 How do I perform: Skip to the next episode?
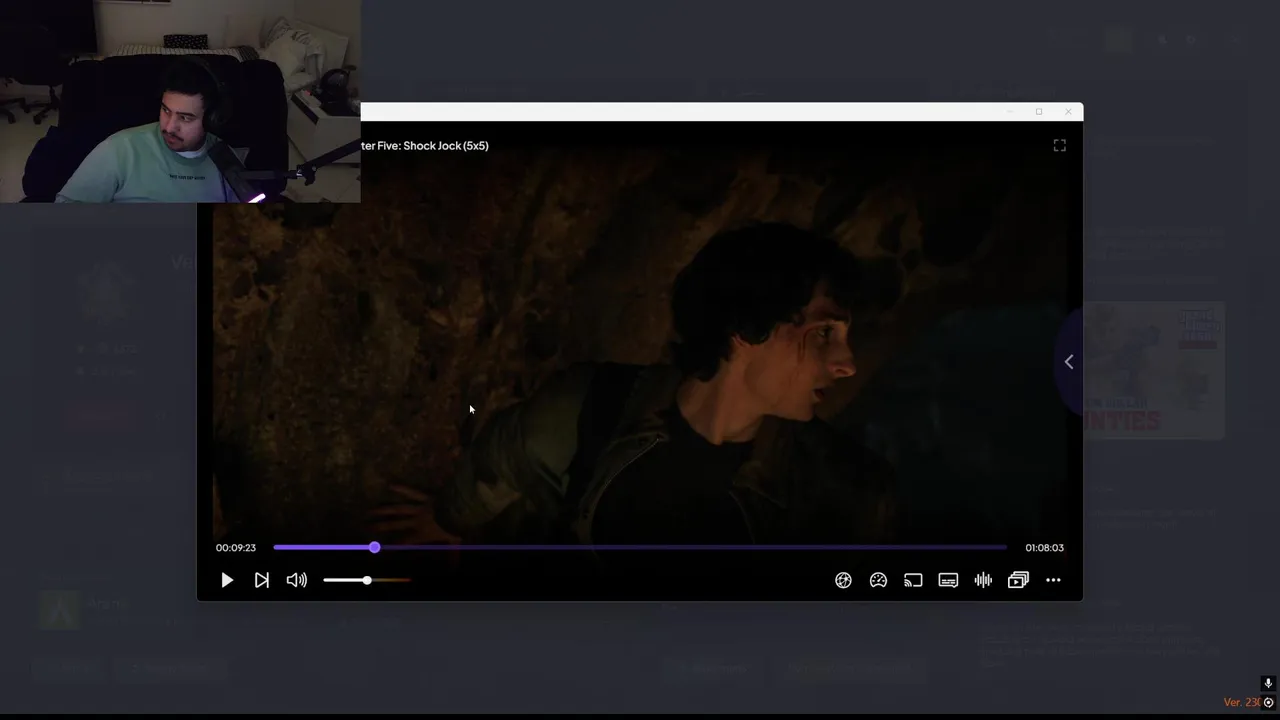tap(262, 580)
